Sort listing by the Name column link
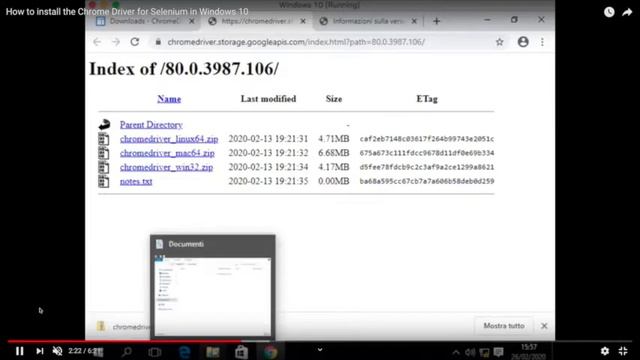Image resolution: width=640 pixels, height=360 pixels. point(169,99)
